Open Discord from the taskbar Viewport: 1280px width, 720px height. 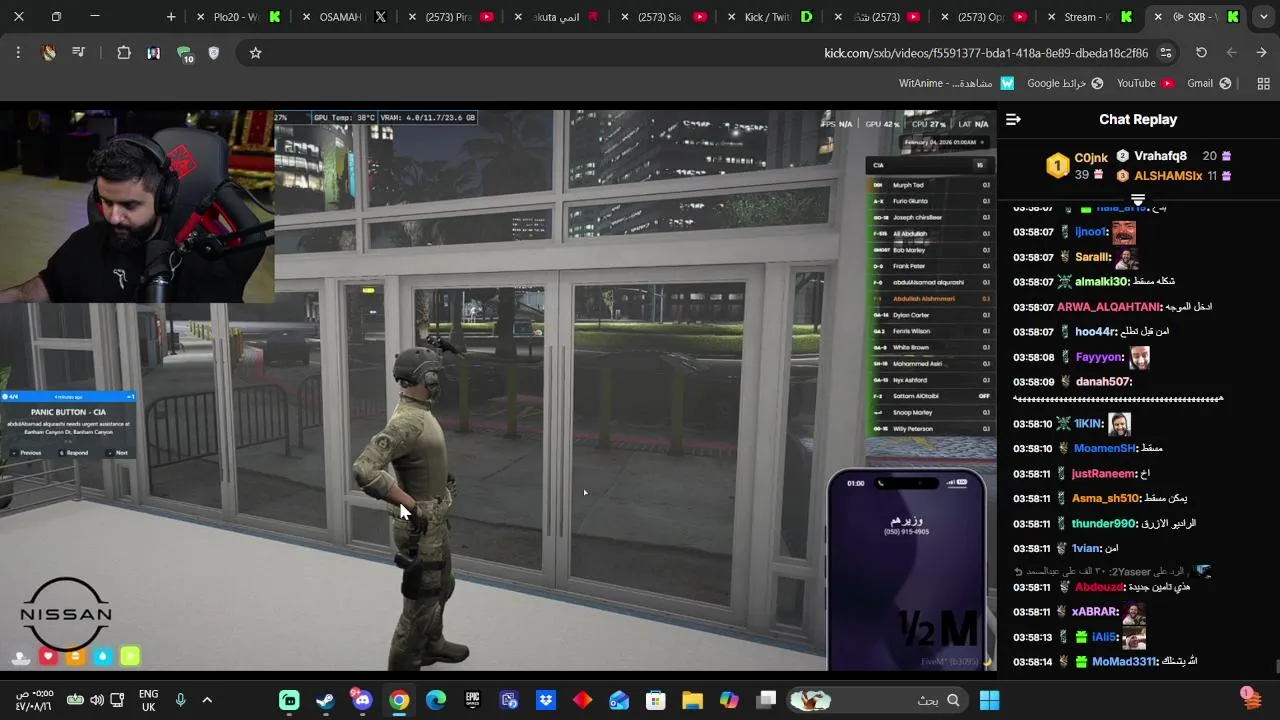(x=362, y=700)
